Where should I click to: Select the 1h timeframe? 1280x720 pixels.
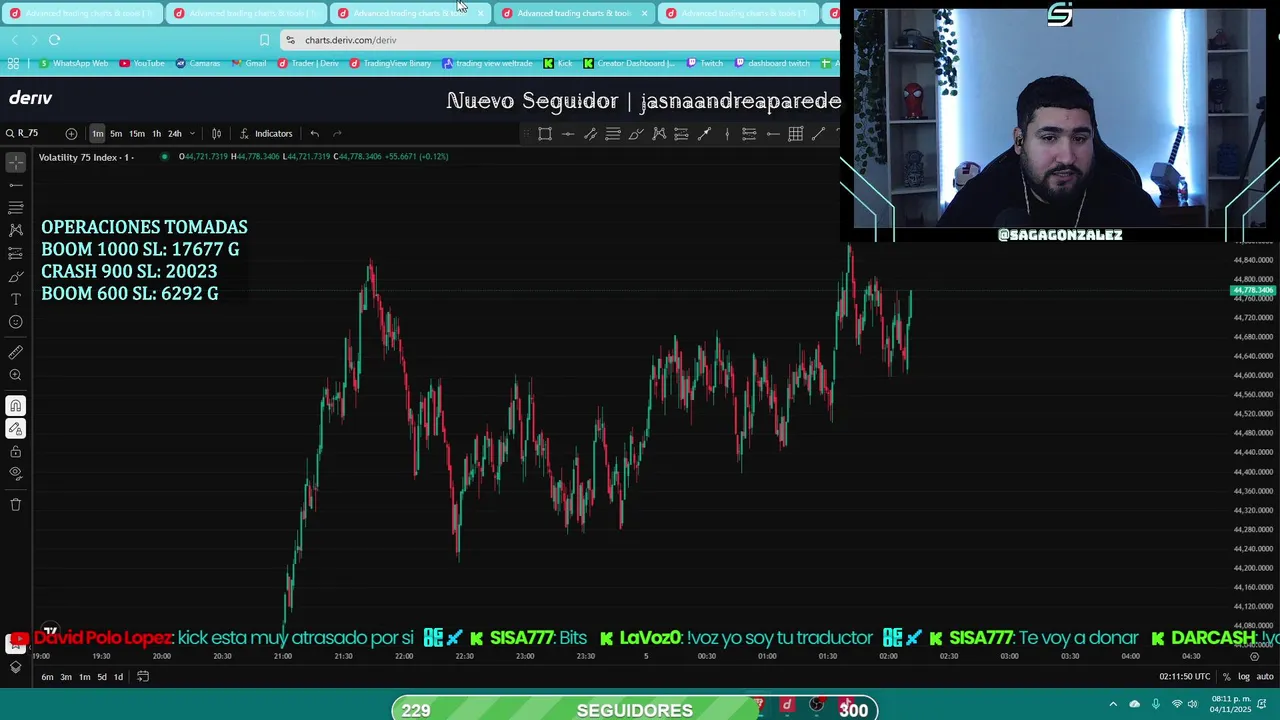coord(156,133)
